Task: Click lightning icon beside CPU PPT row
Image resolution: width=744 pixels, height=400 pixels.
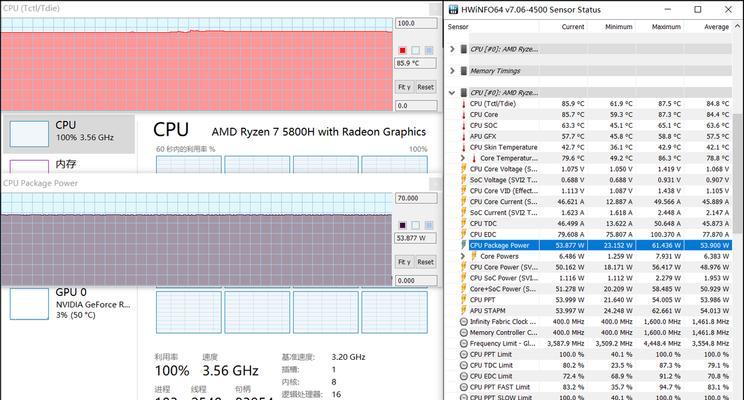Action: pyautogui.click(x=464, y=300)
